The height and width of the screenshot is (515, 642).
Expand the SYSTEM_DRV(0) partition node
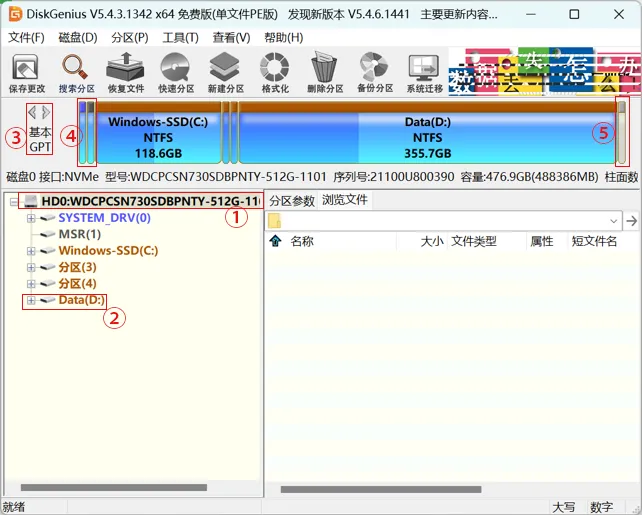31,218
